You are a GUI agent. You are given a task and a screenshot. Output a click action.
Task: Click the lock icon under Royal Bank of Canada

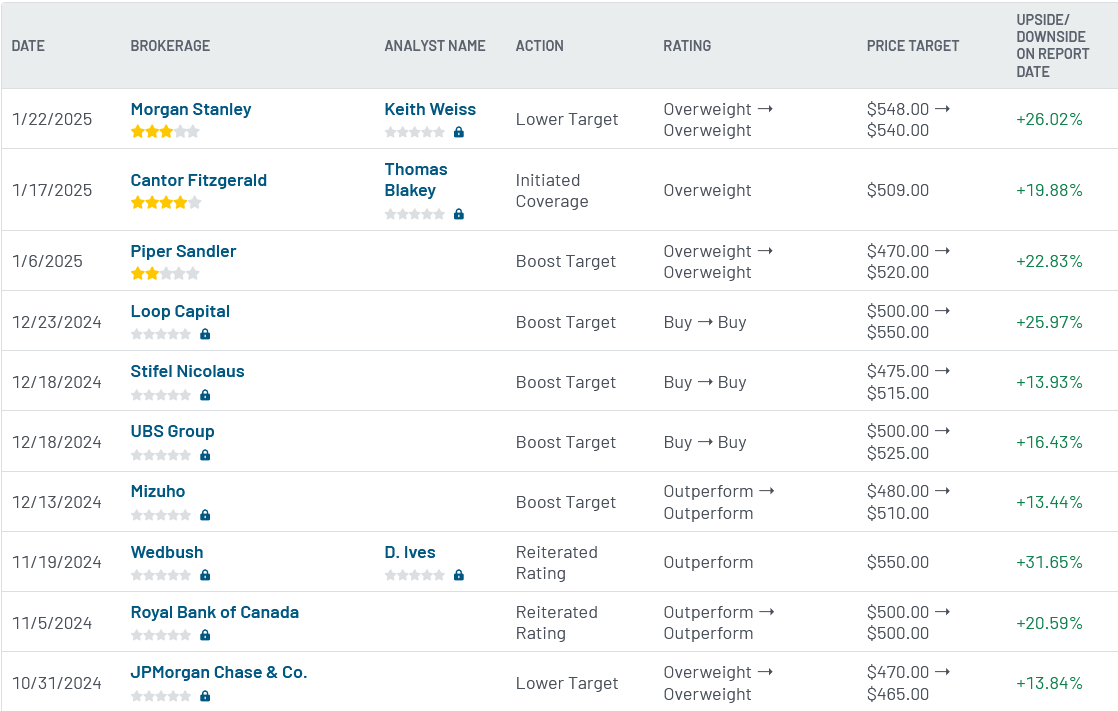click(205, 635)
